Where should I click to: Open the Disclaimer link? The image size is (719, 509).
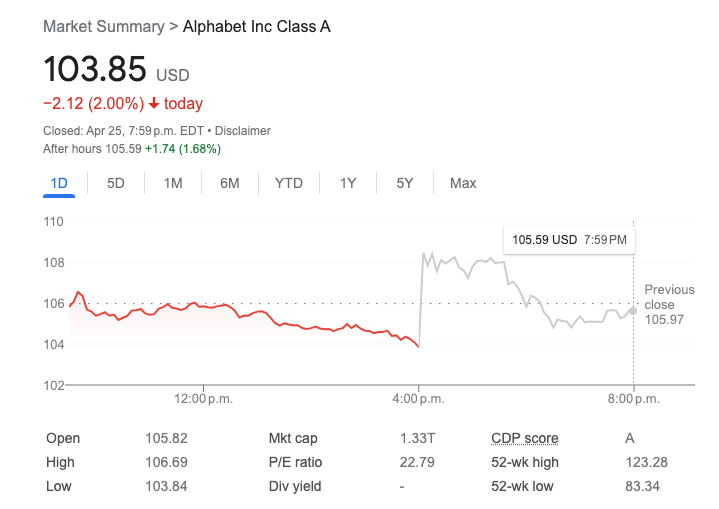243,131
